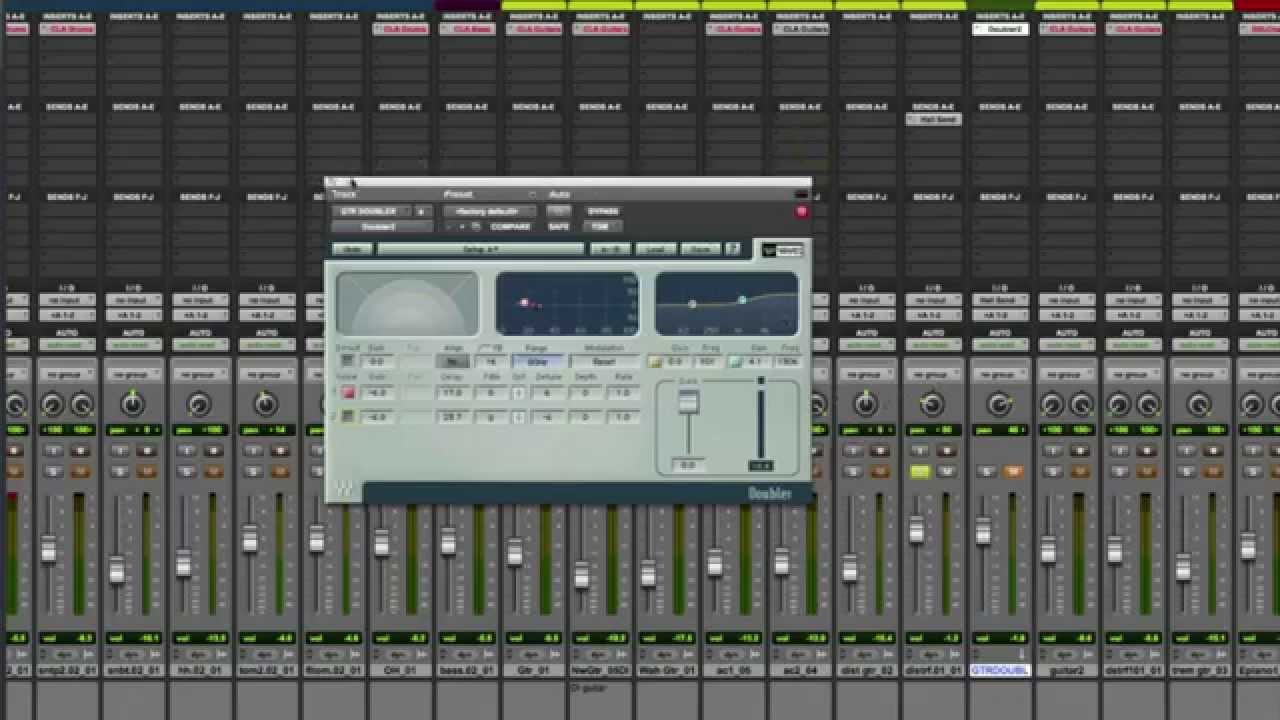This screenshot has width=1280, height=720.
Task: Open the factory default preset menu
Action: point(490,212)
